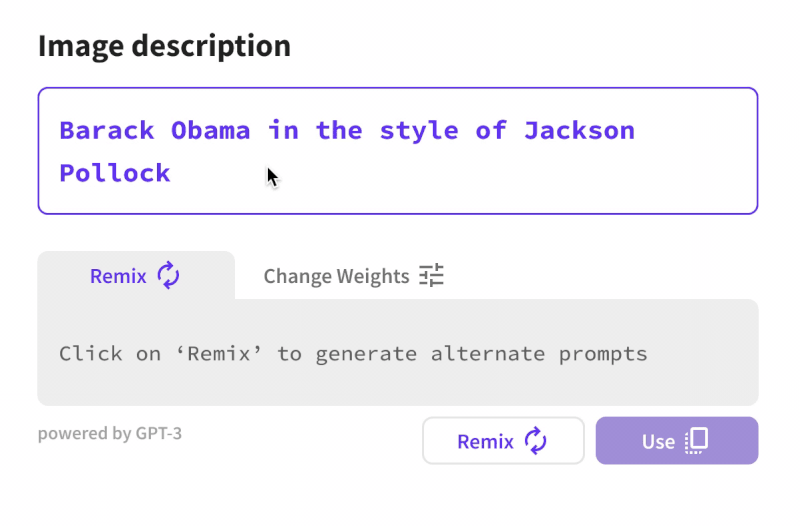800x526 pixels.
Task: Click the 'Image description' heading
Action: click(164, 45)
